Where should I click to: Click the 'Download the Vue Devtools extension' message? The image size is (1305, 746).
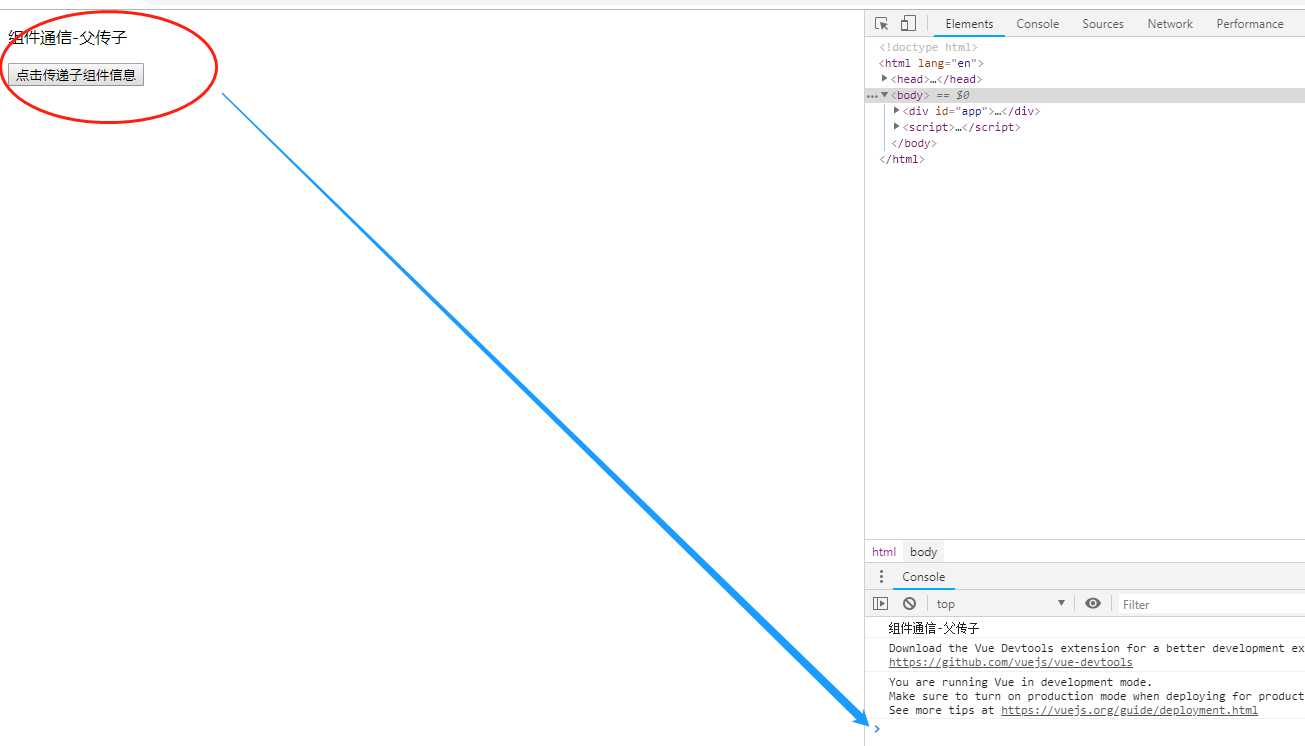tap(1096, 648)
